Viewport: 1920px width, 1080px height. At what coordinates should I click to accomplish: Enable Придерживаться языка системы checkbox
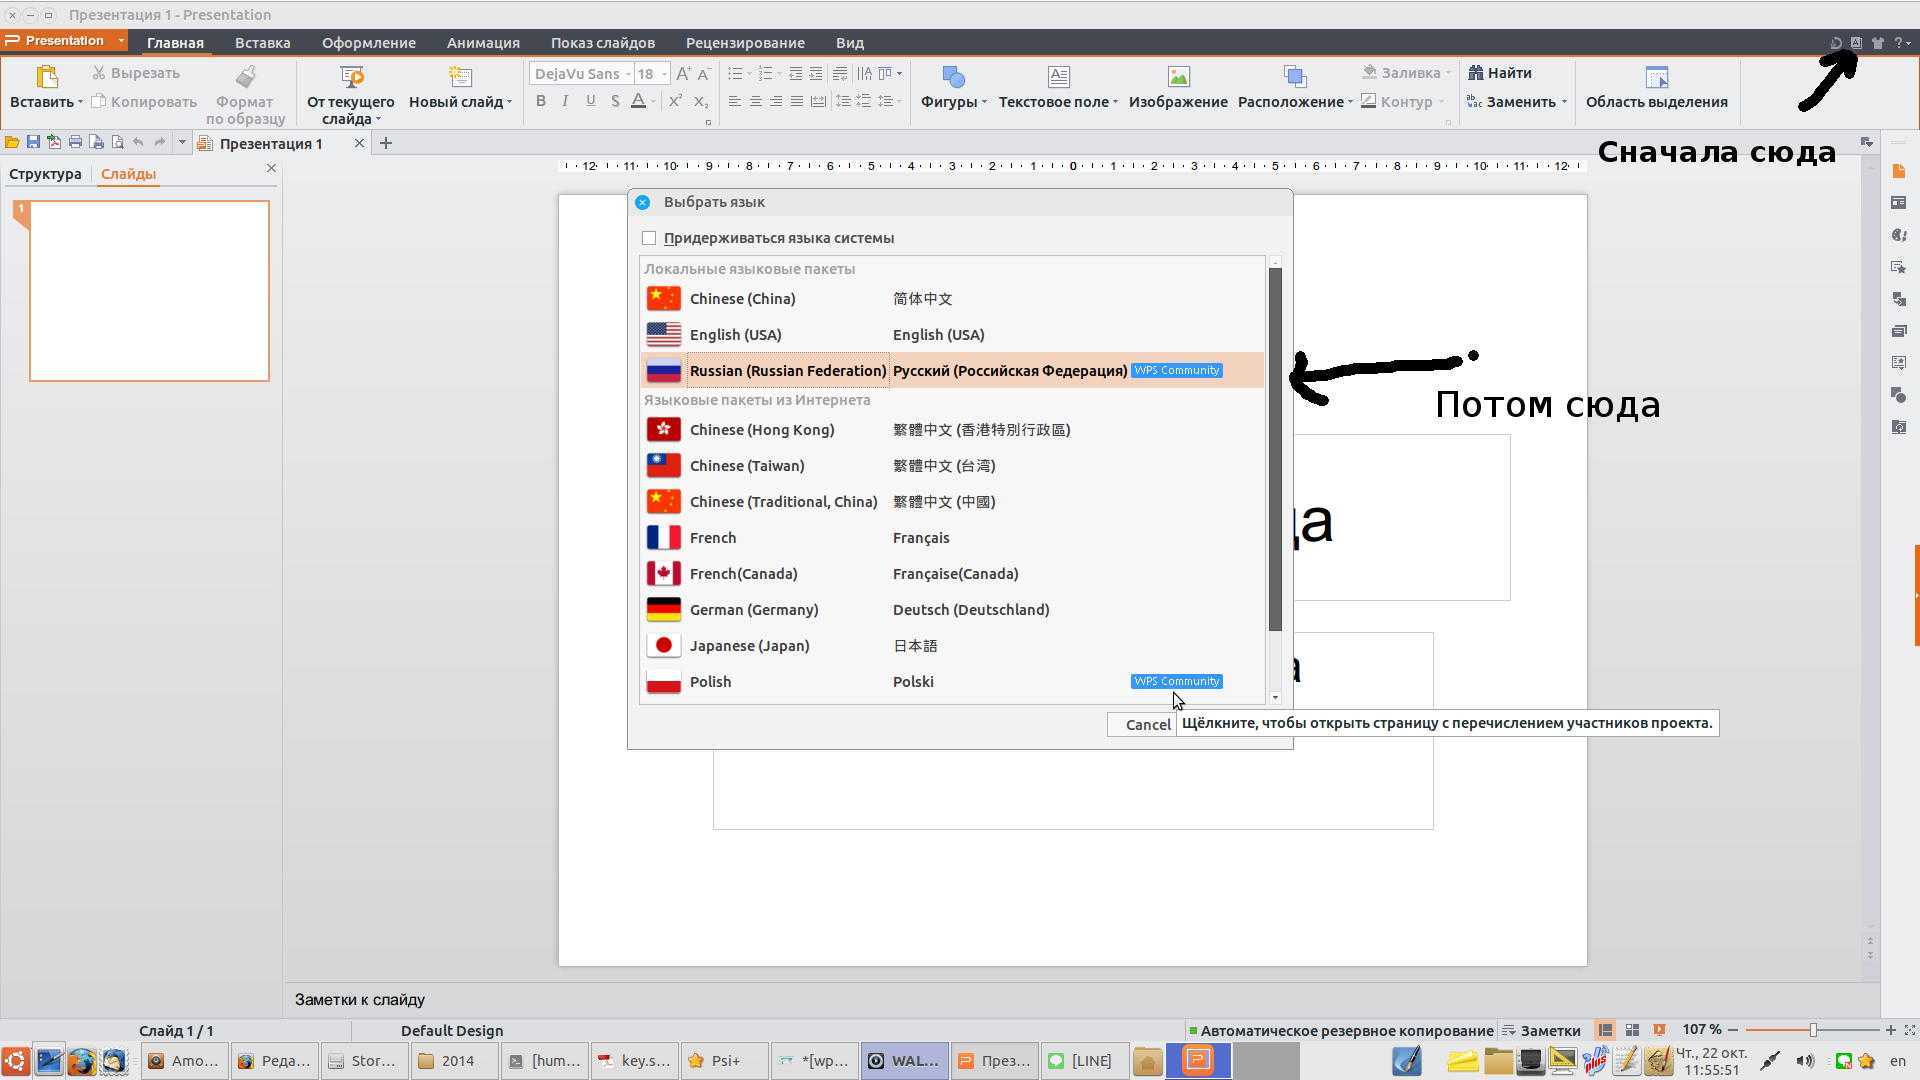point(649,238)
